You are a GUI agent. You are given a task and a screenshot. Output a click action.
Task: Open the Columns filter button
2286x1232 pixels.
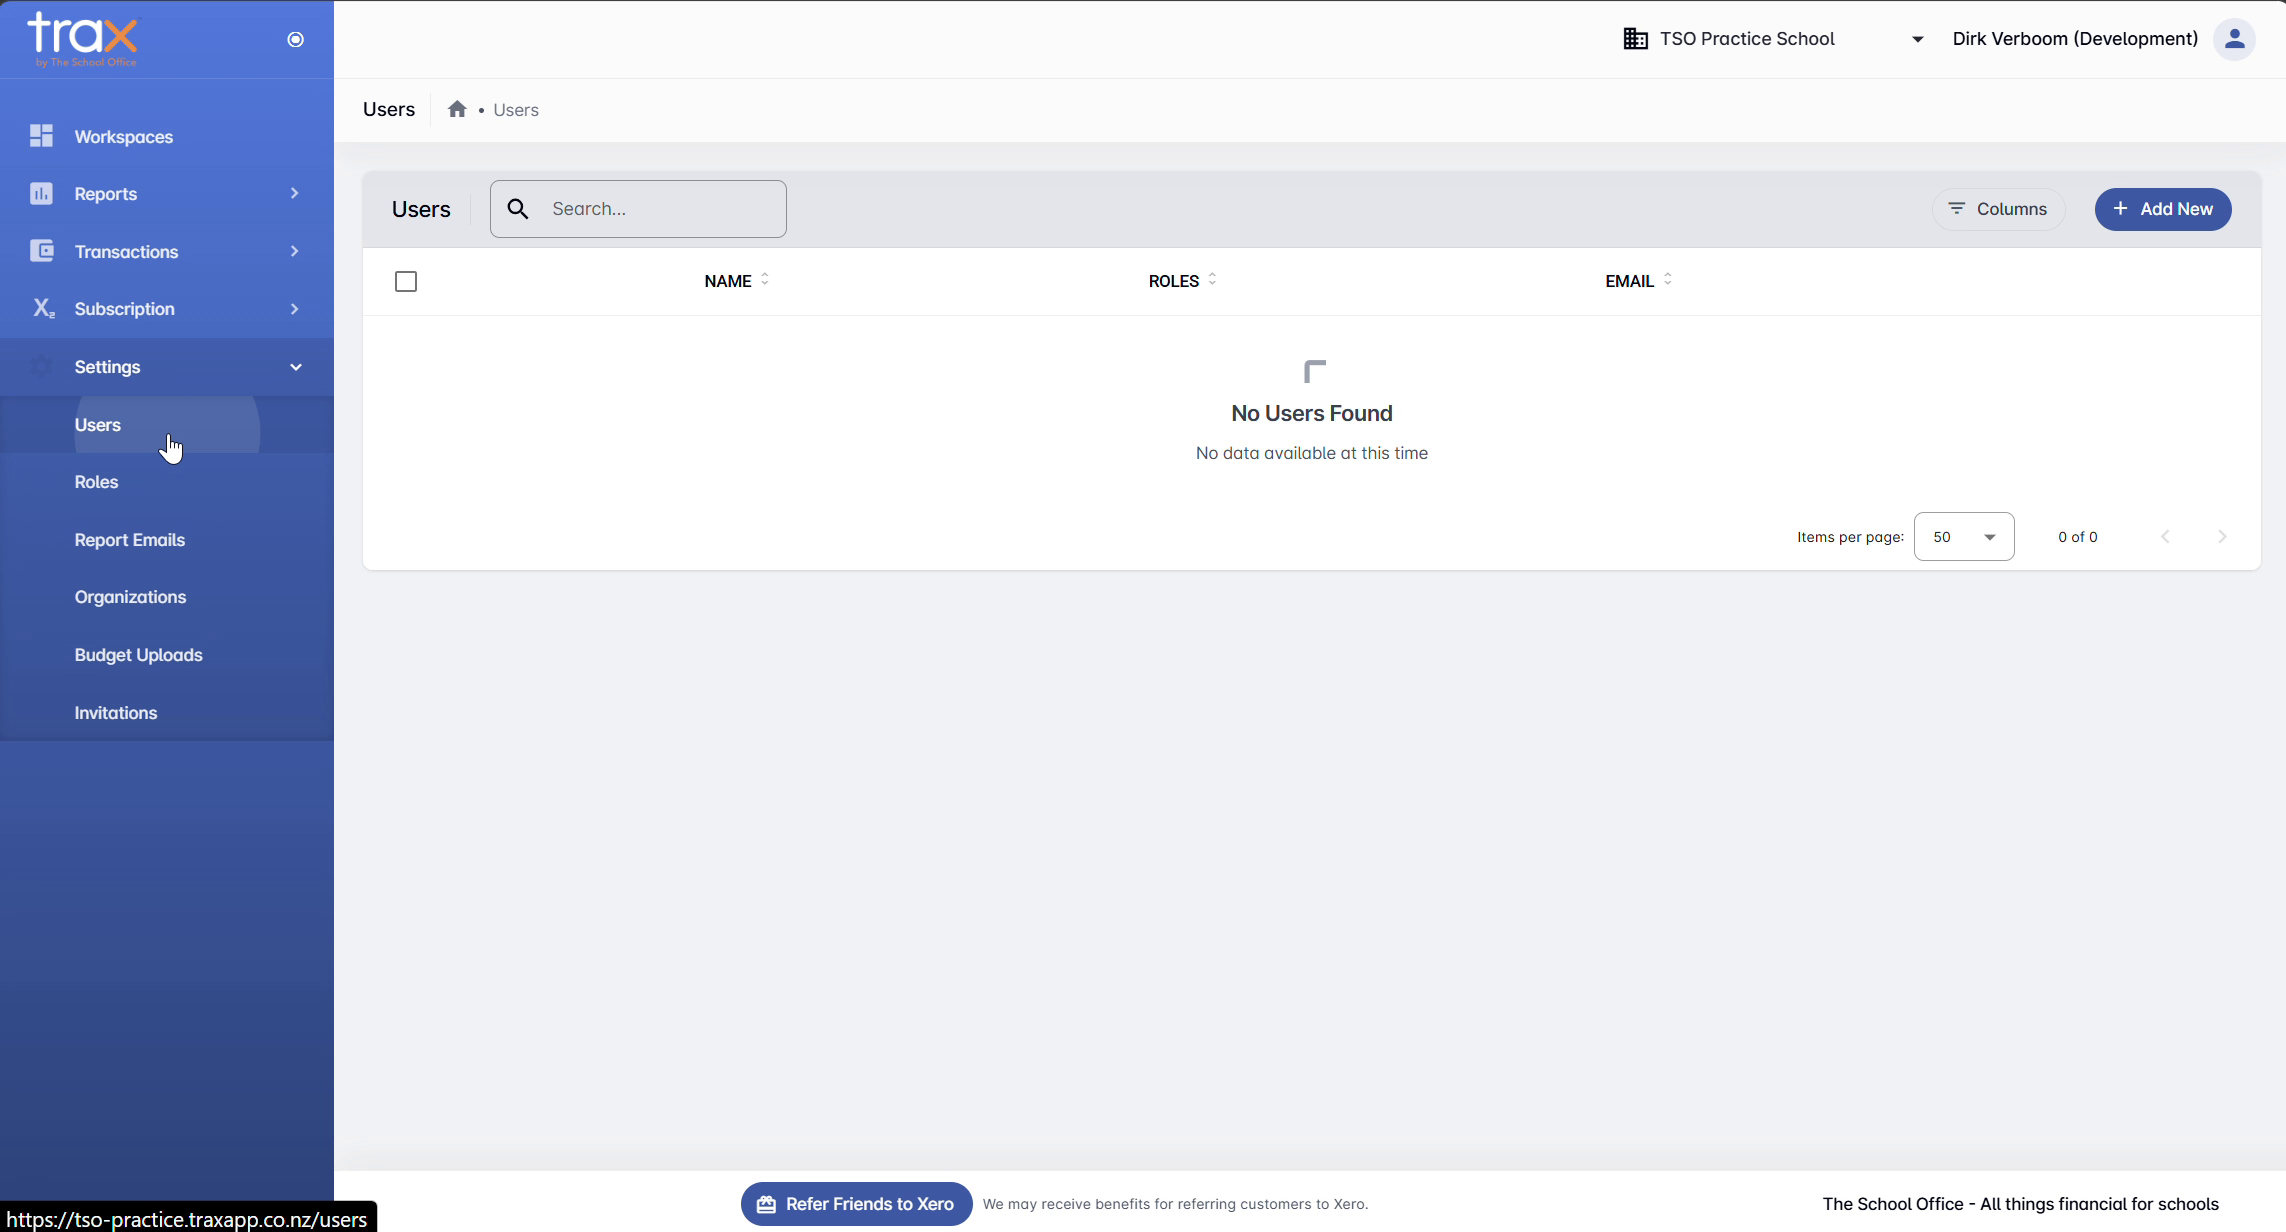click(1998, 209)
